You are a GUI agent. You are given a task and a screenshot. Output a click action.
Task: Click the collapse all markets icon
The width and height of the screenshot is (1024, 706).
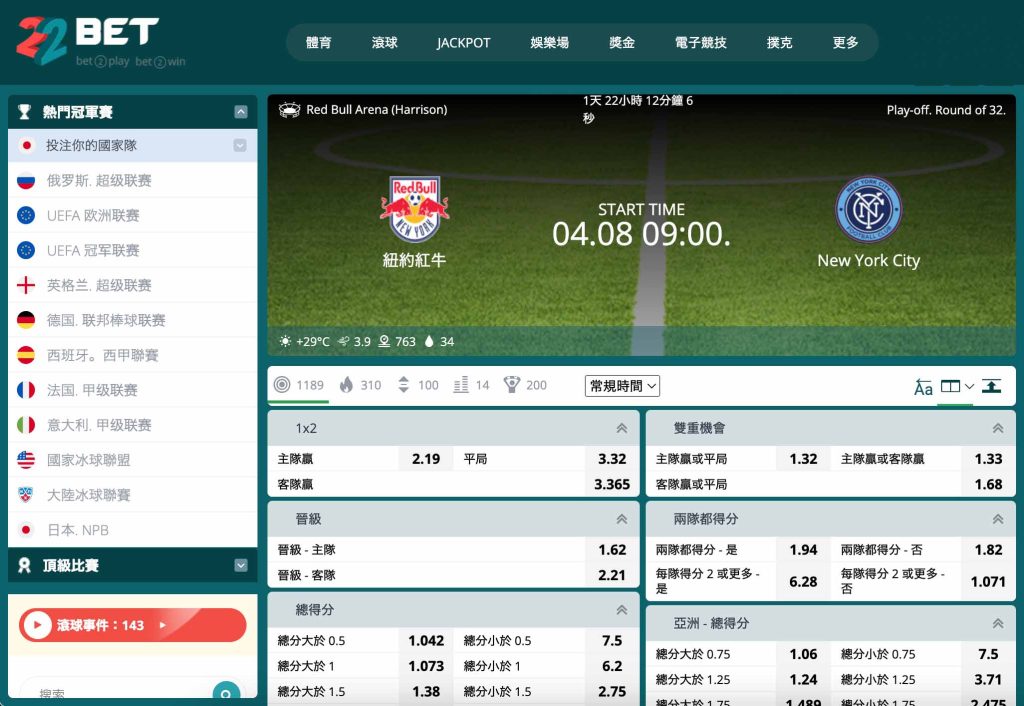coord(991,386)
